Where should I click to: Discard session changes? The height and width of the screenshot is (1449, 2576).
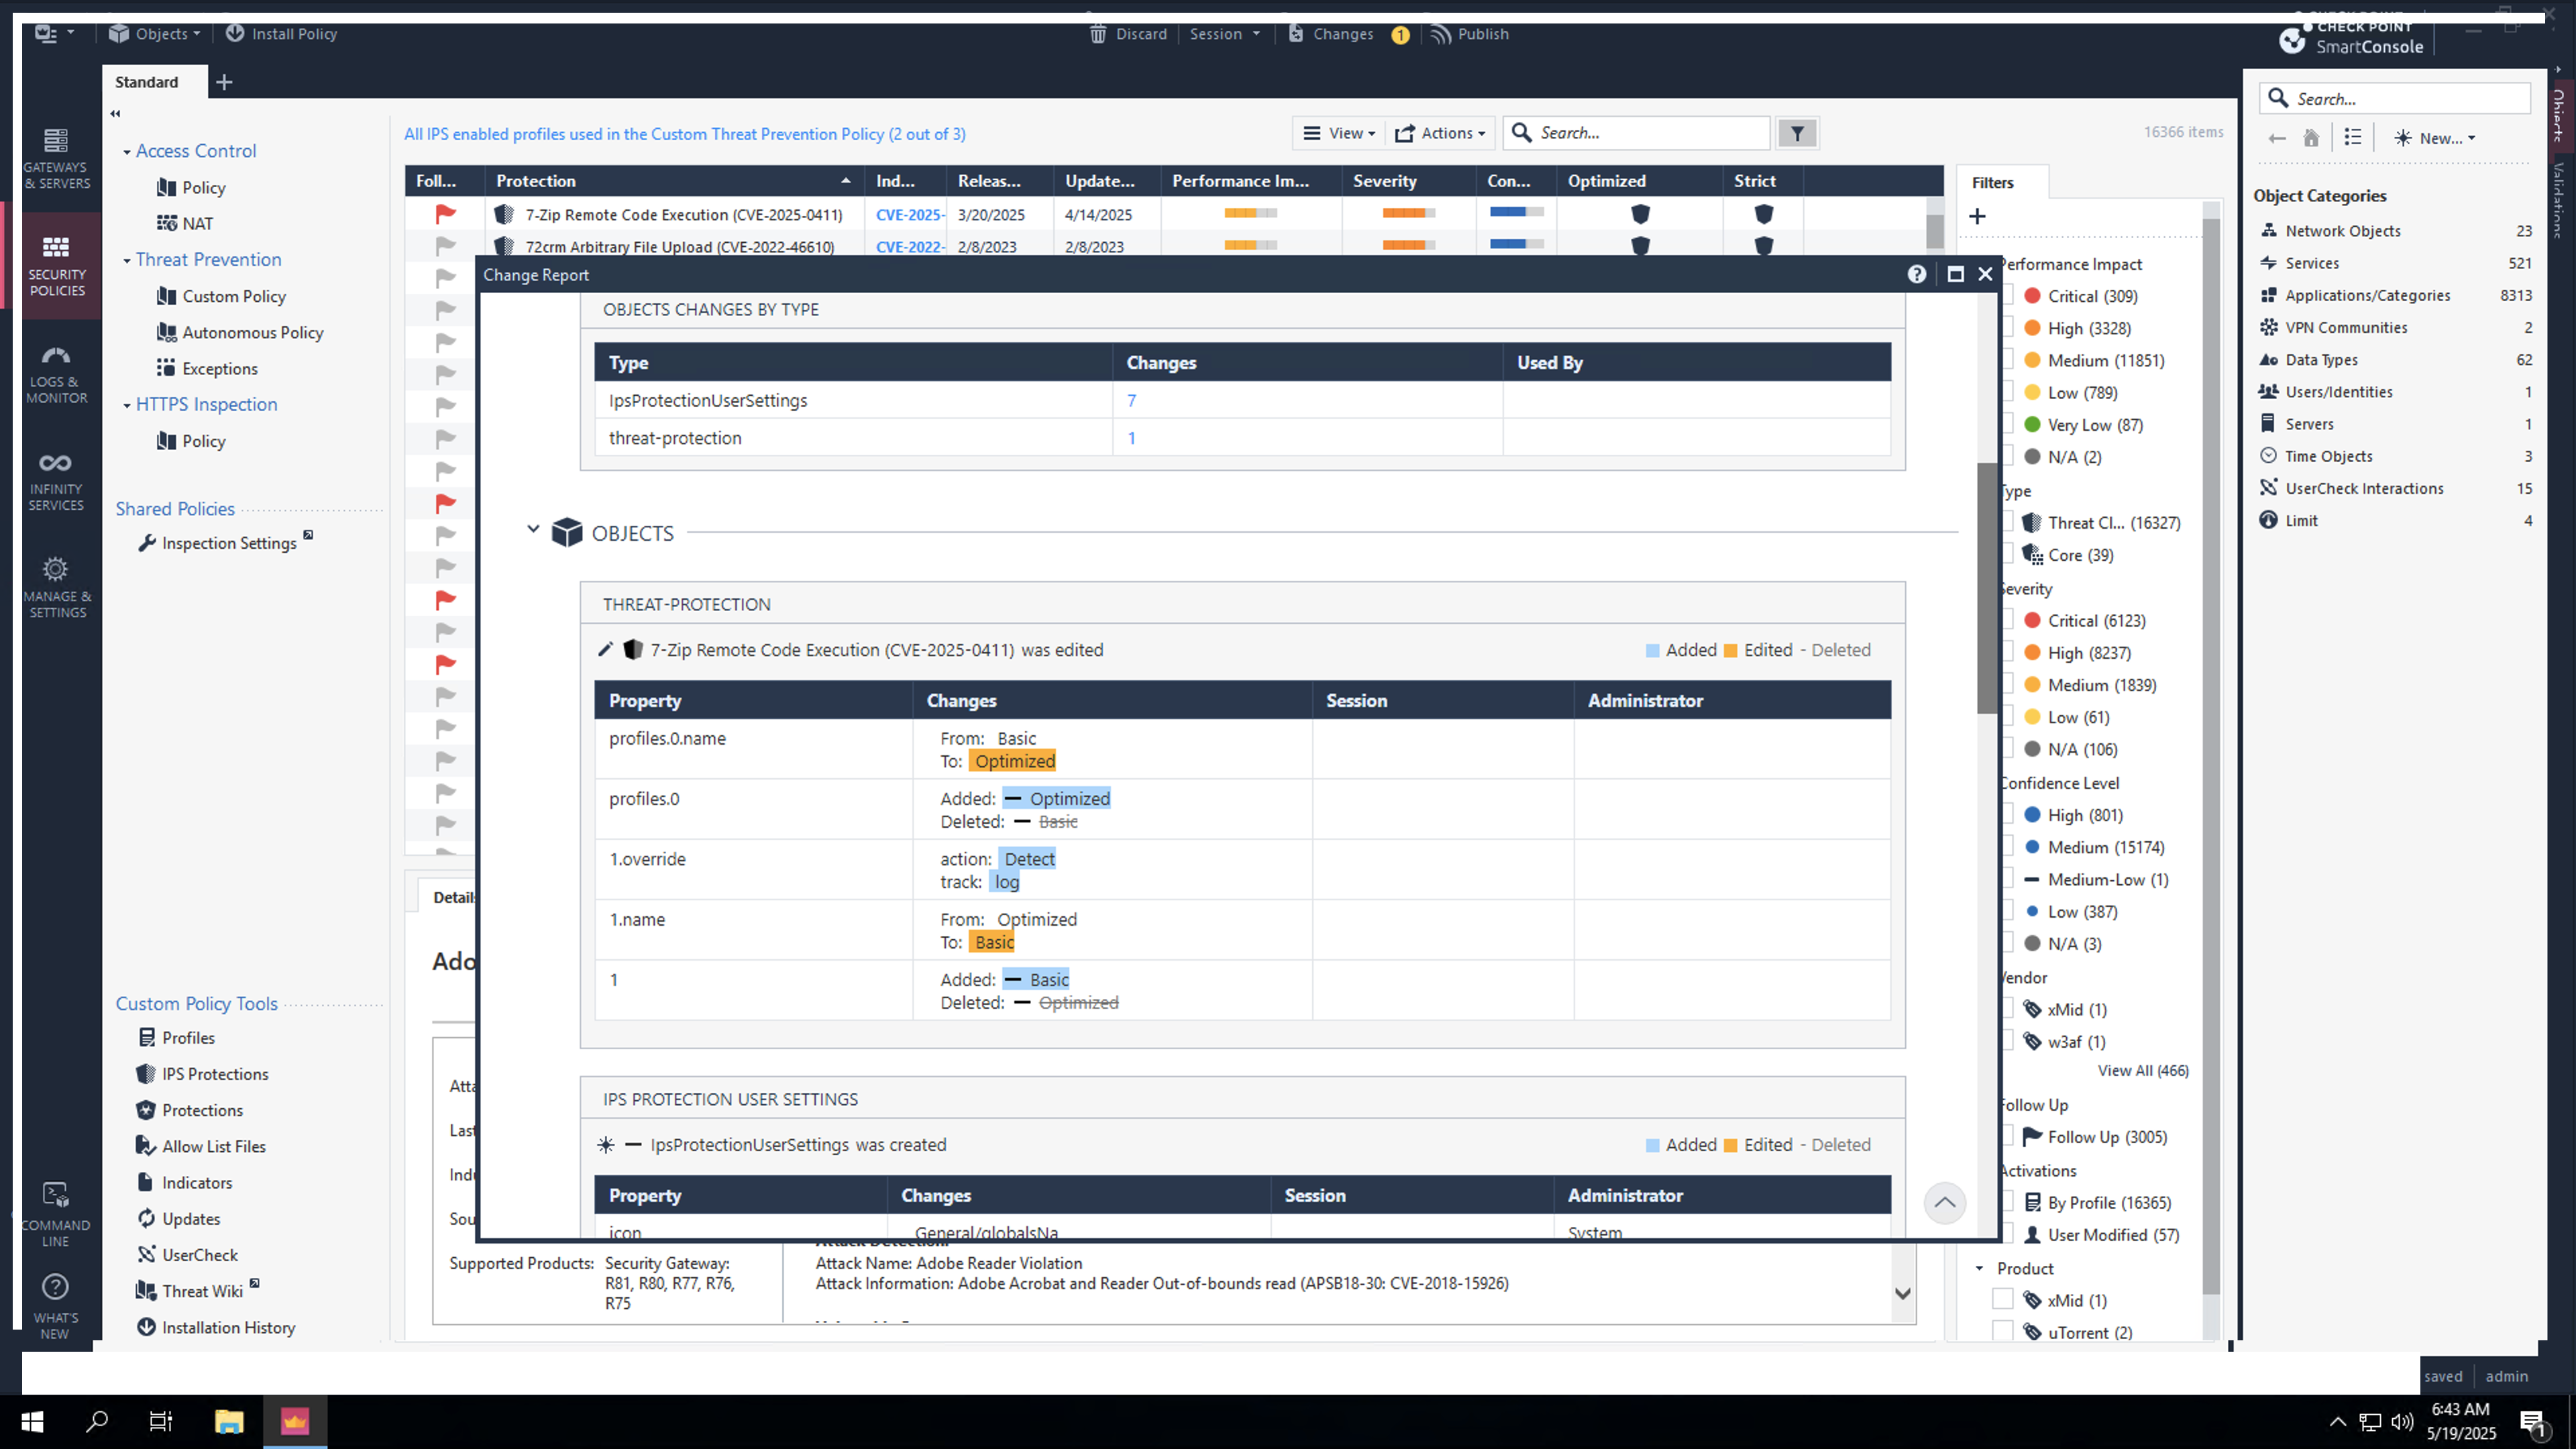[1128, 34]
